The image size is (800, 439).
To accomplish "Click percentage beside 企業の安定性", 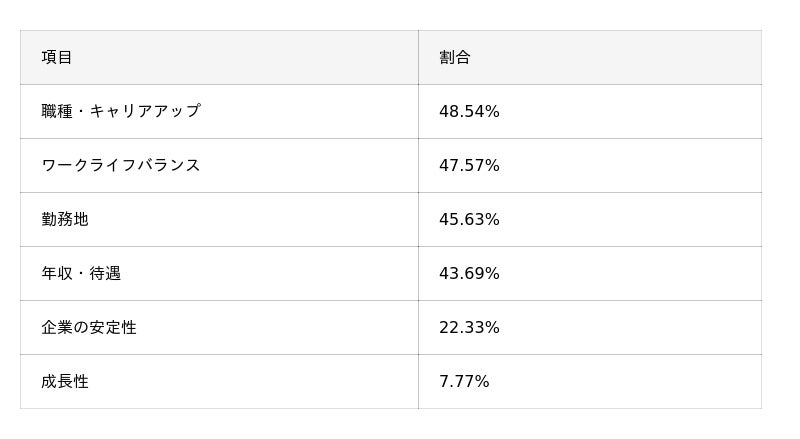I will pyautogui.click(x=469, y=327).
